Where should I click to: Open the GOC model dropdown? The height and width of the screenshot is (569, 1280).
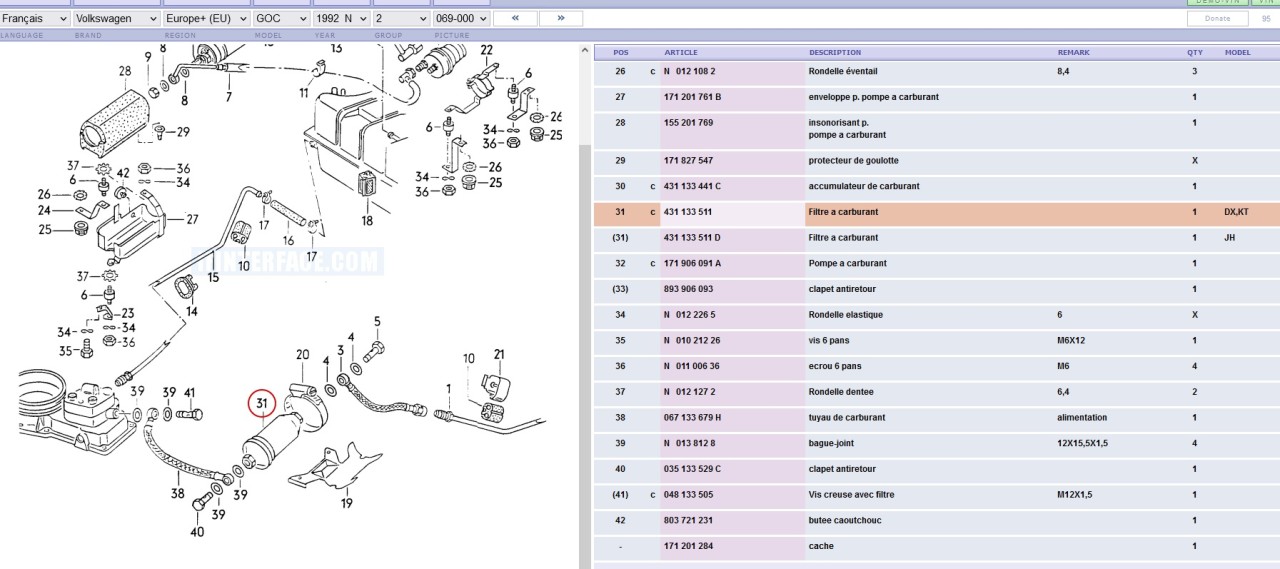point(281,18)
